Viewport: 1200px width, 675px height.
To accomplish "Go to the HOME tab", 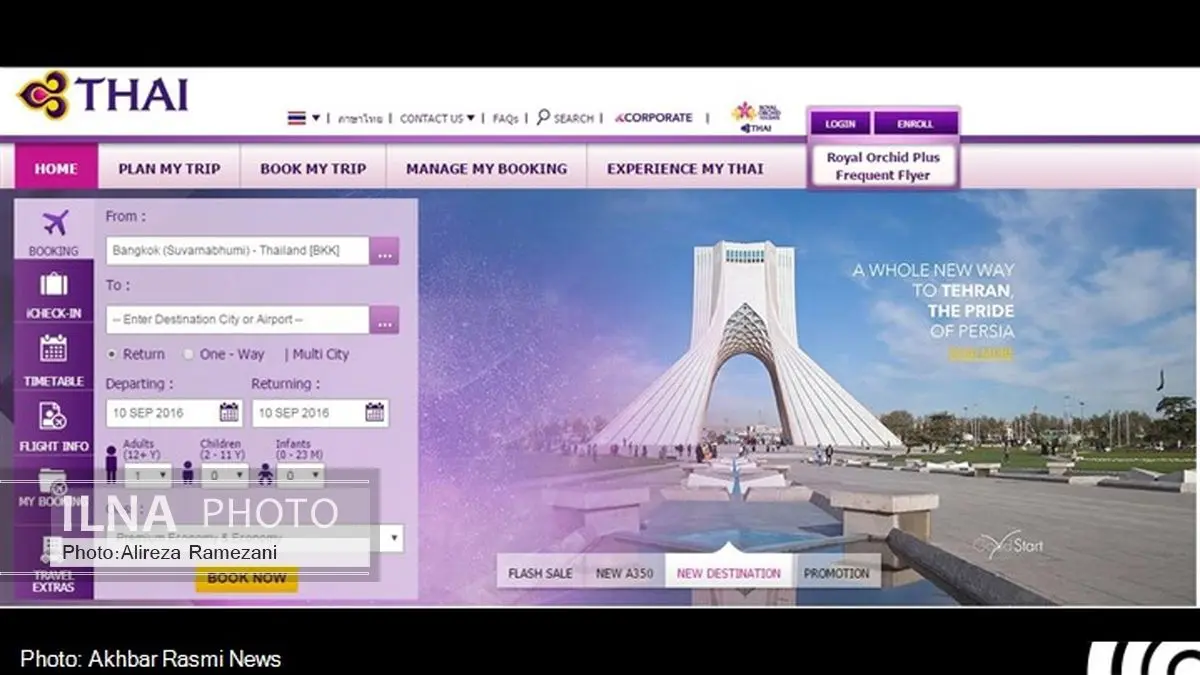I will click(56, 169).
